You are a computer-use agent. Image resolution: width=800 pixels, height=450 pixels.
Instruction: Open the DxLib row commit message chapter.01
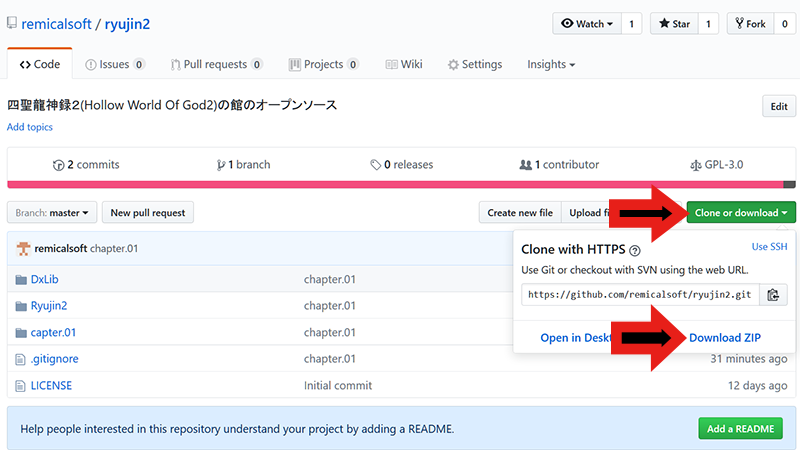click(330, 279)
